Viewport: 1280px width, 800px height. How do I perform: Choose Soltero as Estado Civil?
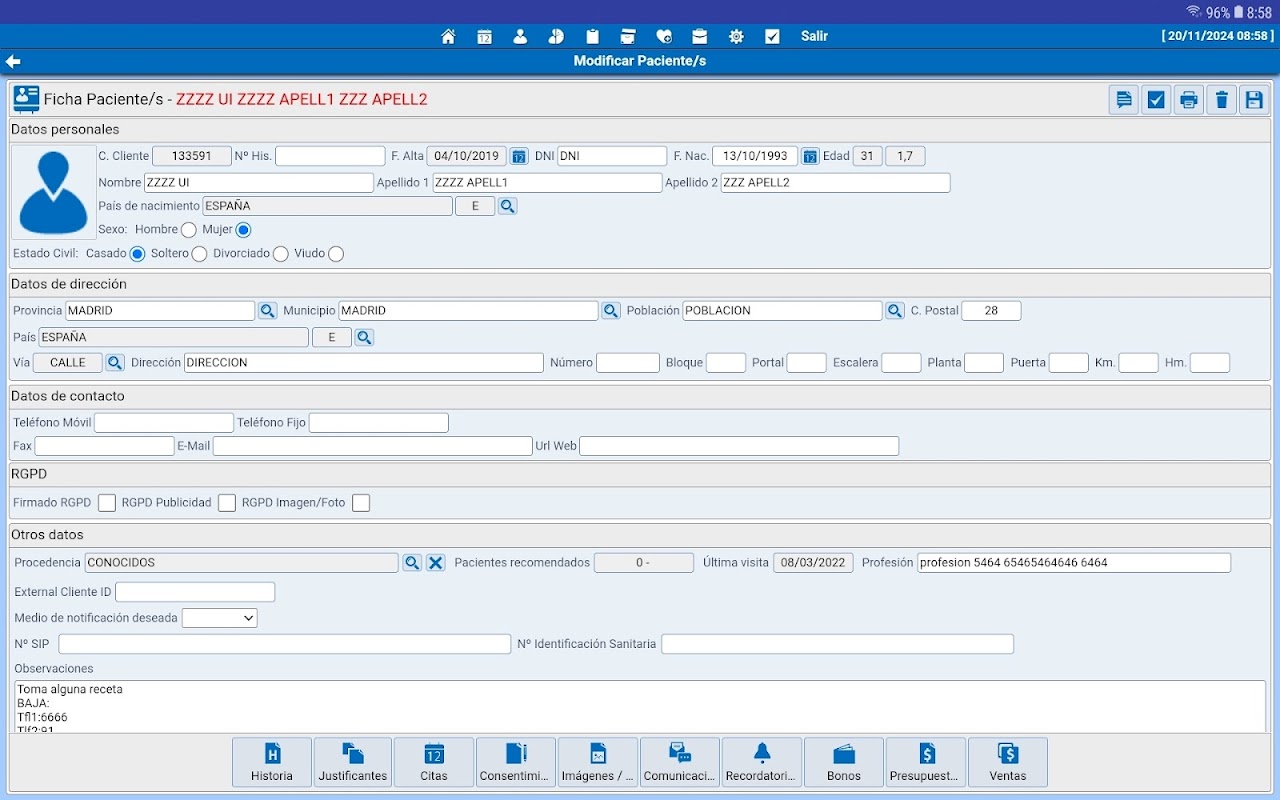199,254
